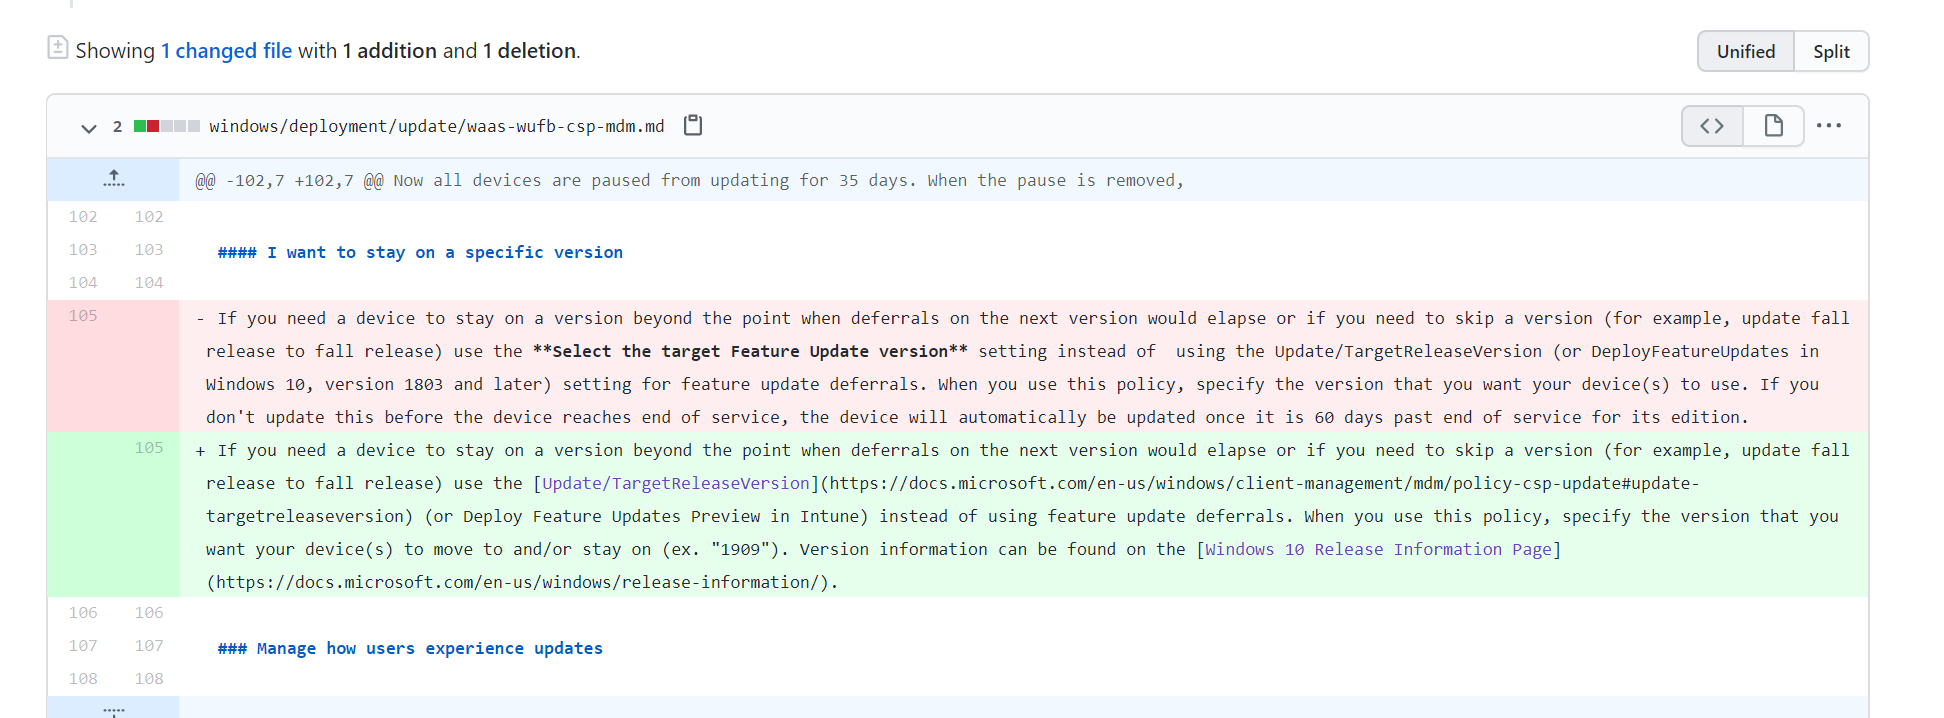Click the file path windows/deployment/update/waas-wufb-csp-mdm.md
The width and height of the screenshot is (1944, 718).
[437, 126]
